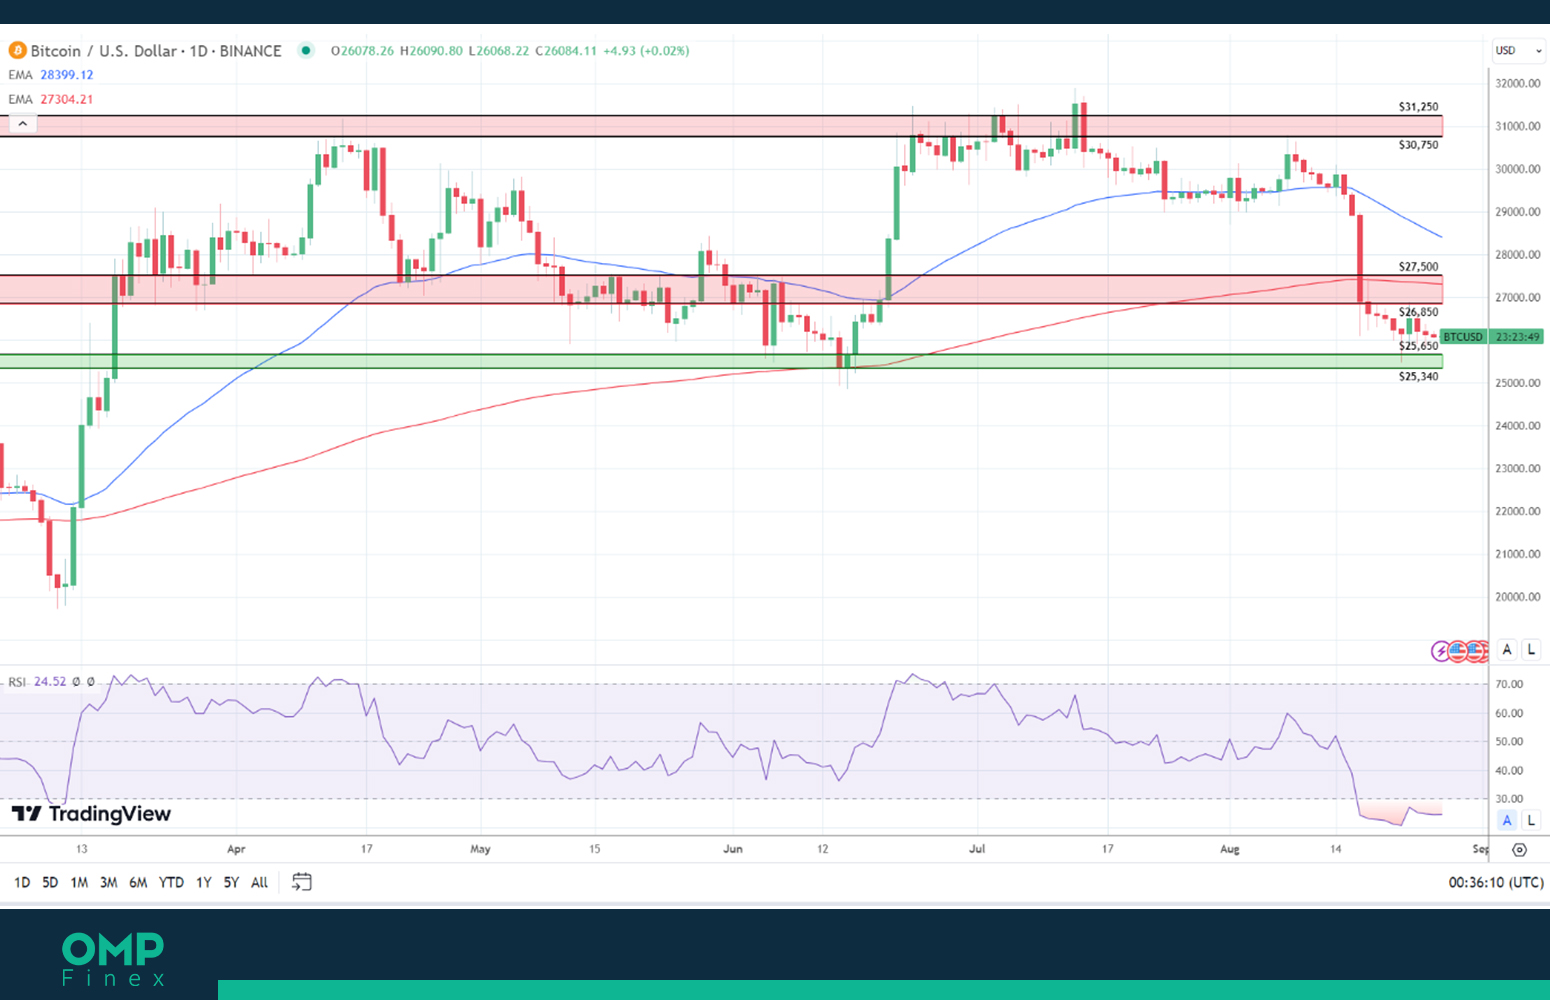Select the EMA 27304.21 indicator legend

pyautogui.click(x=51, y=99)
